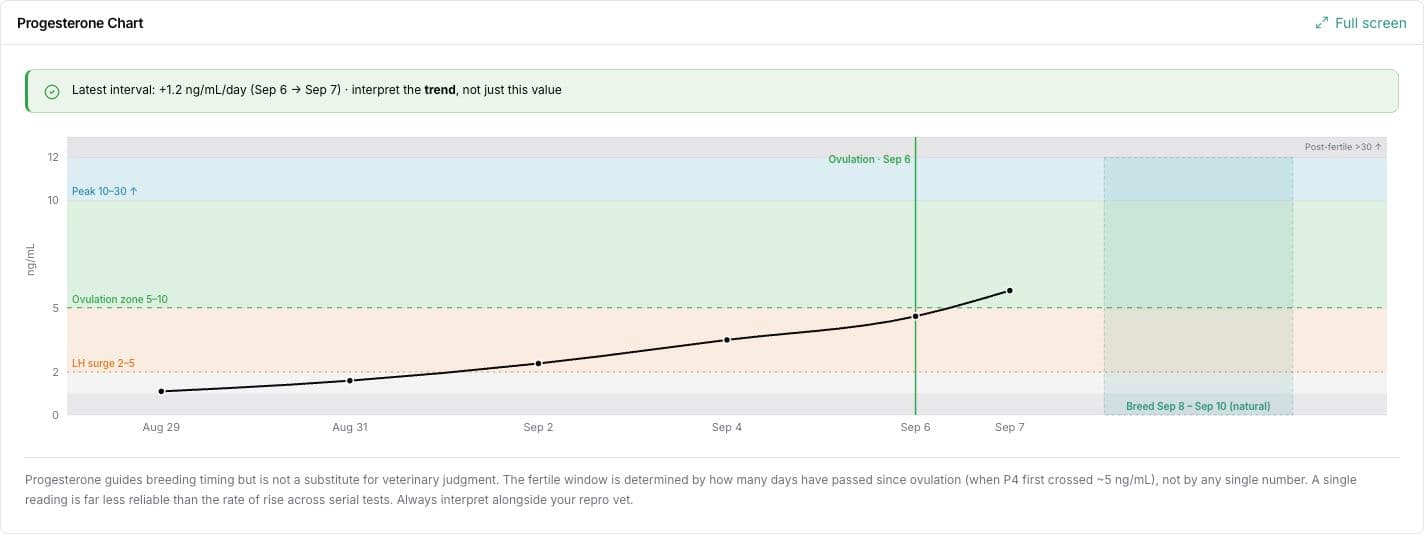This screenshot has width=1424, height=534.
Task: Click the 'Progesterone Chart' title
Action: click(80, 23)
